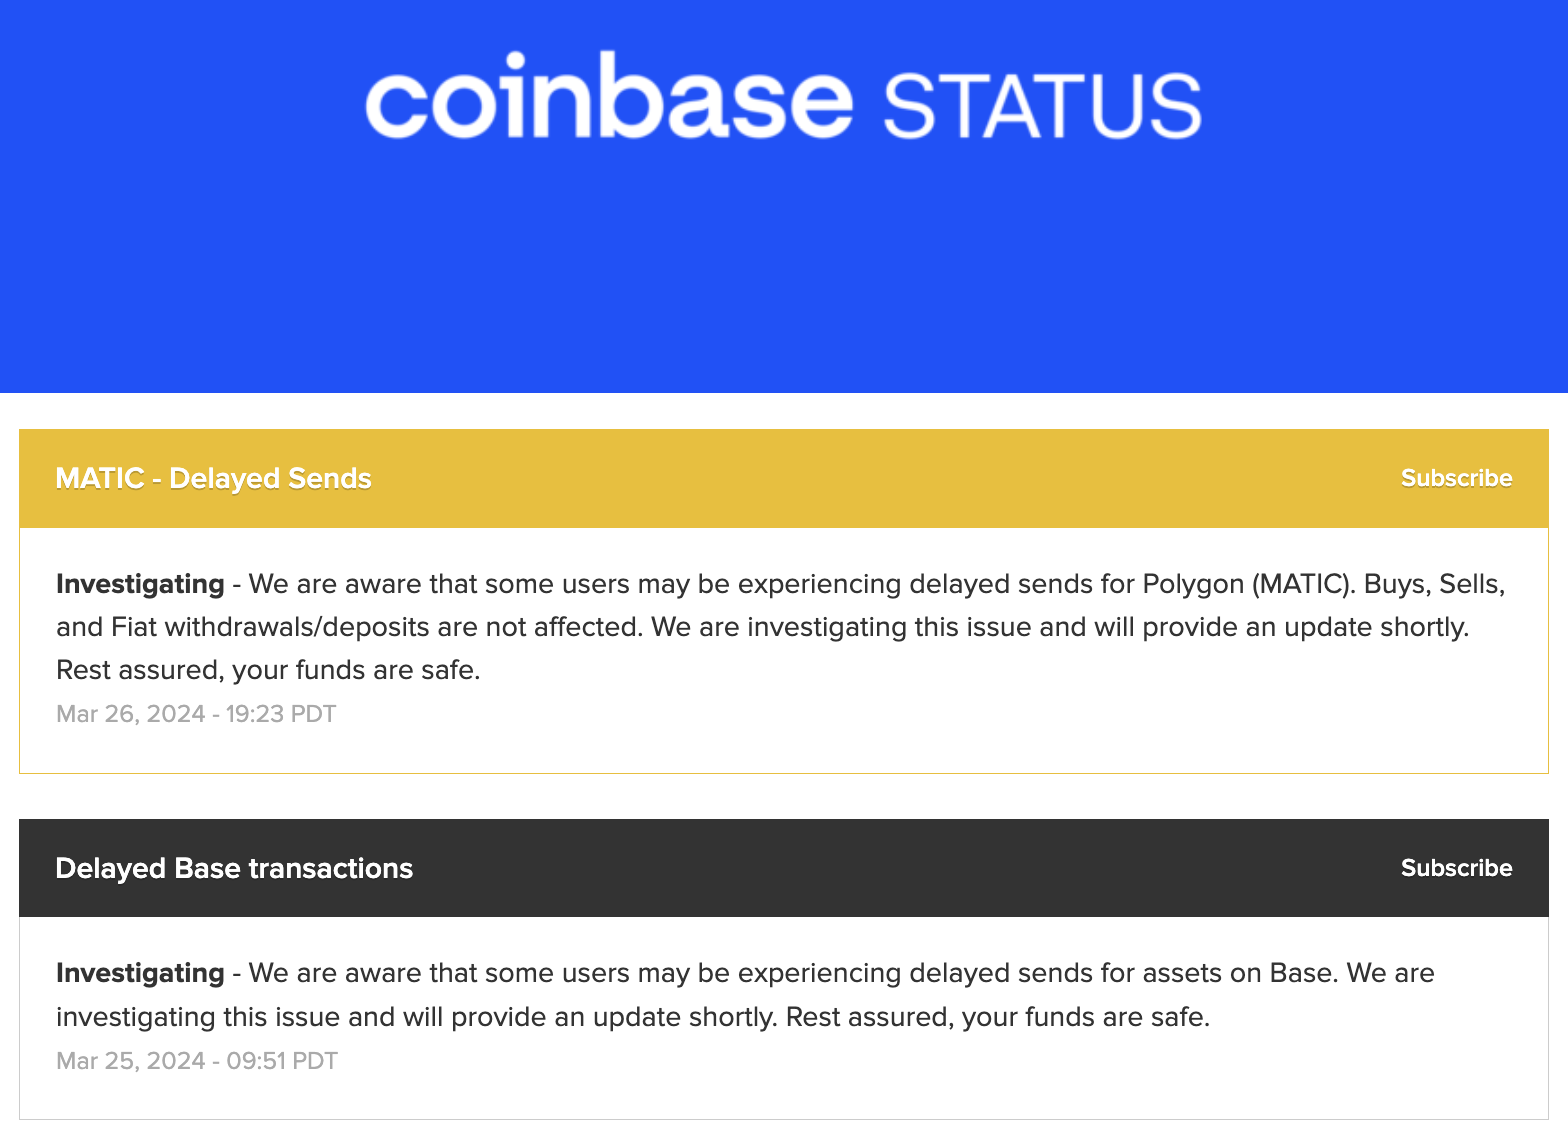Screen dimensions: 1568x1138
Task: Click the white page background below the banner
Action: coord(784,408)
